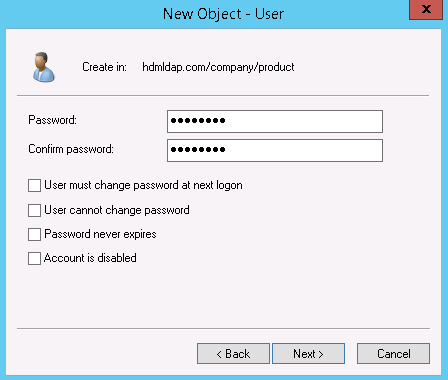This screenshot has height=380, width=448.
Task: Click the 'Confirm password:' field label
Action: tap(71, 149)
